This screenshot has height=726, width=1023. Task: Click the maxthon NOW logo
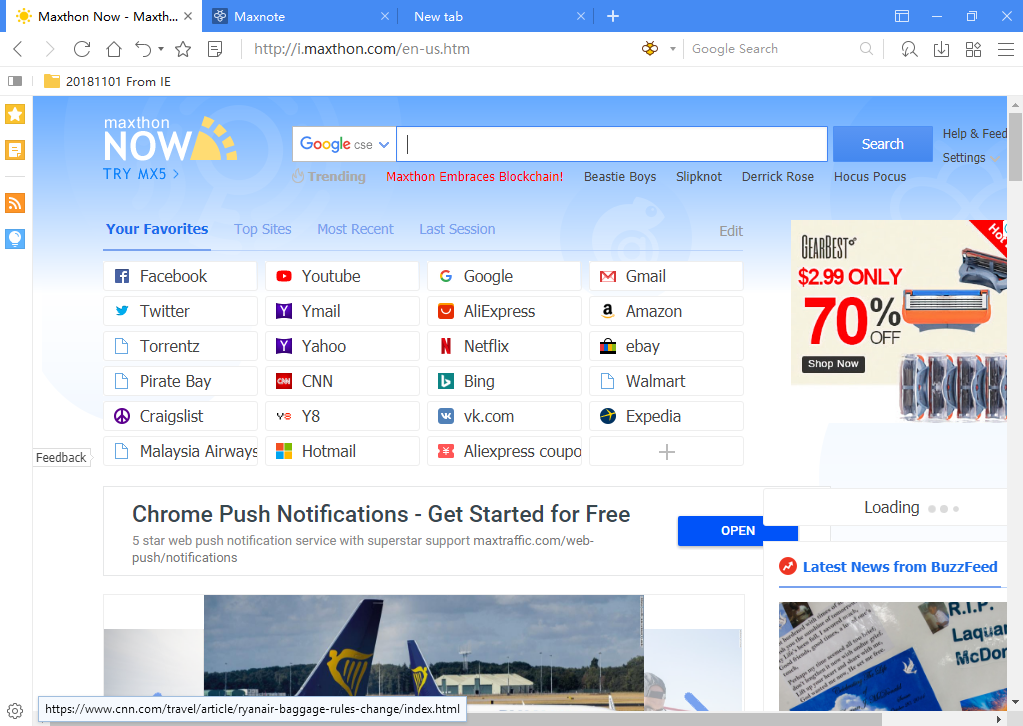click(170, 139)
